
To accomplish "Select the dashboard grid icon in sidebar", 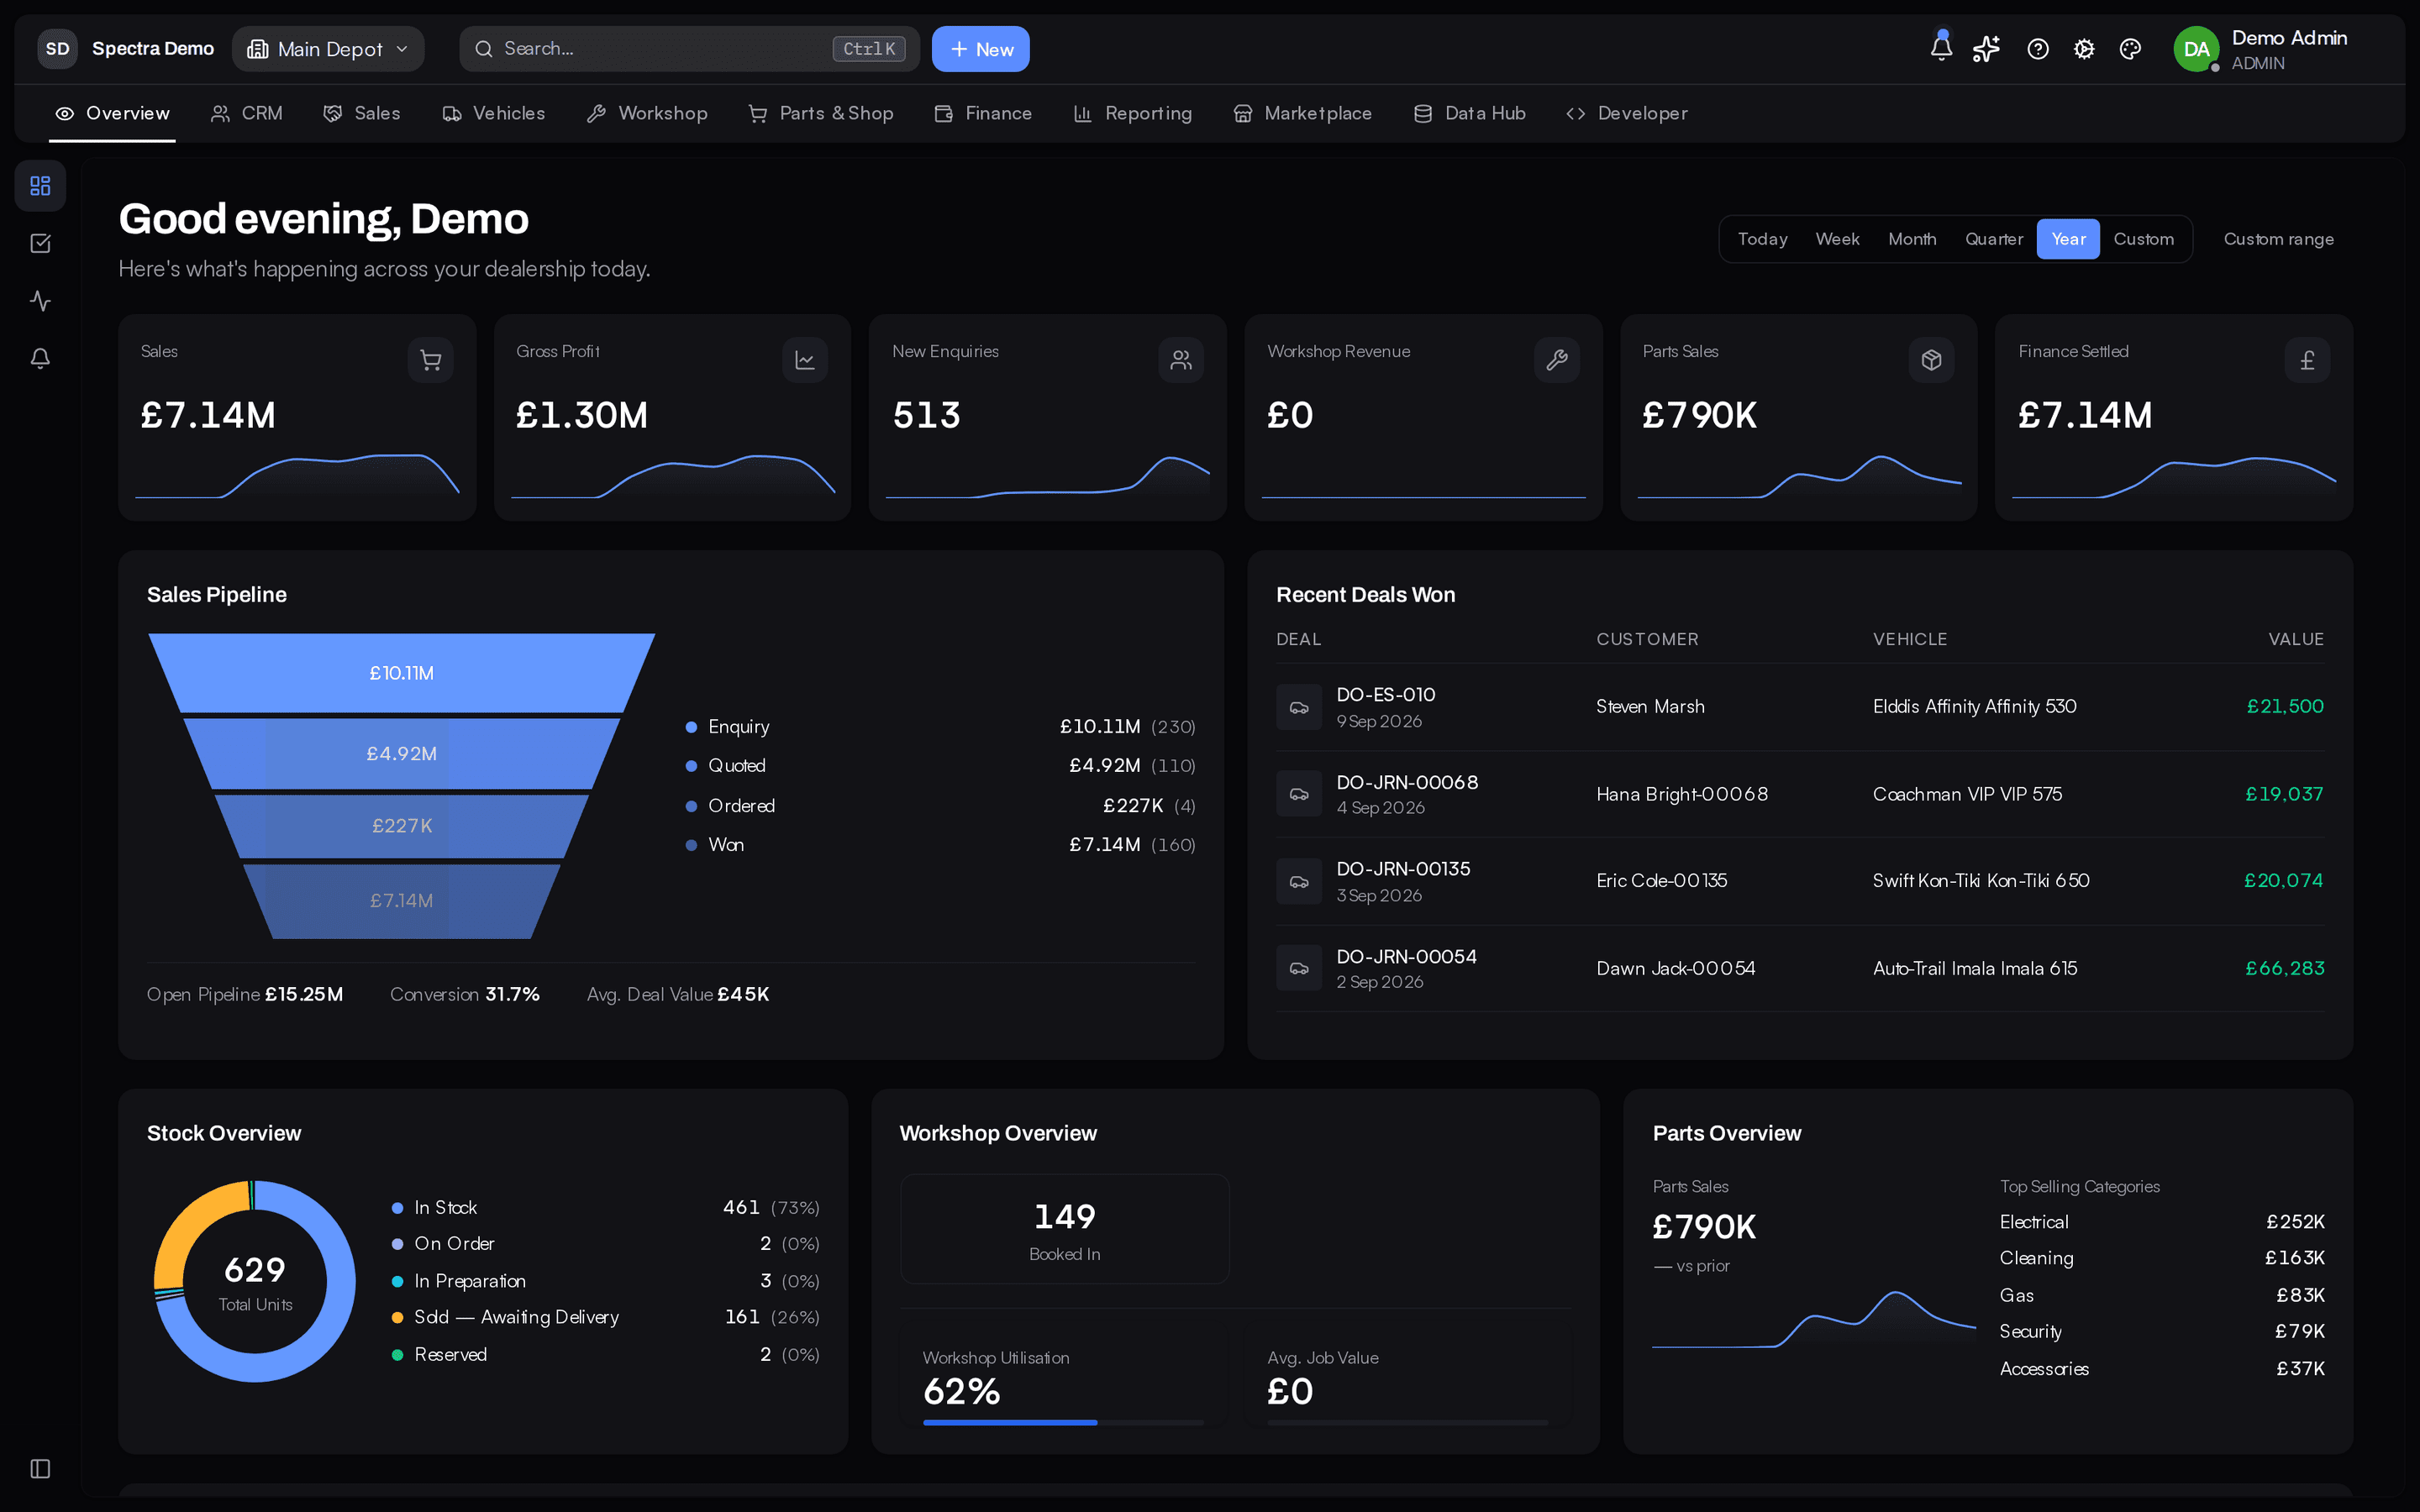I will coord(40,186).
